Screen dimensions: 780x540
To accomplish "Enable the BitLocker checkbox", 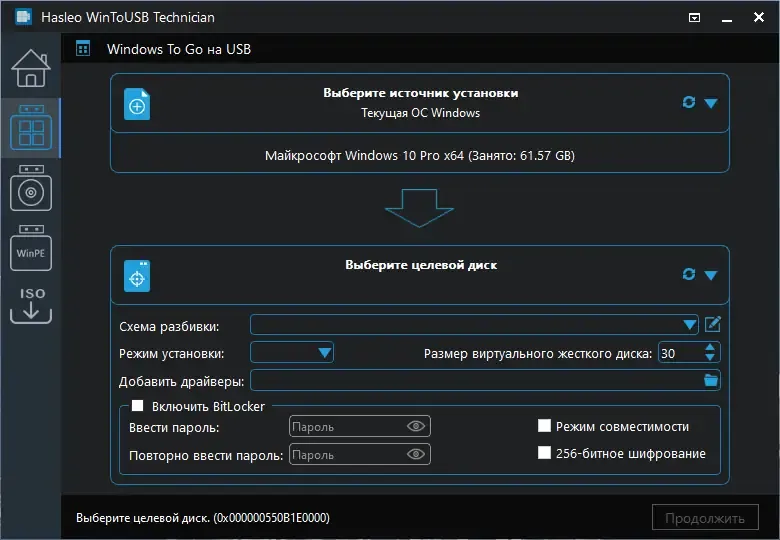I will point(138,406).
